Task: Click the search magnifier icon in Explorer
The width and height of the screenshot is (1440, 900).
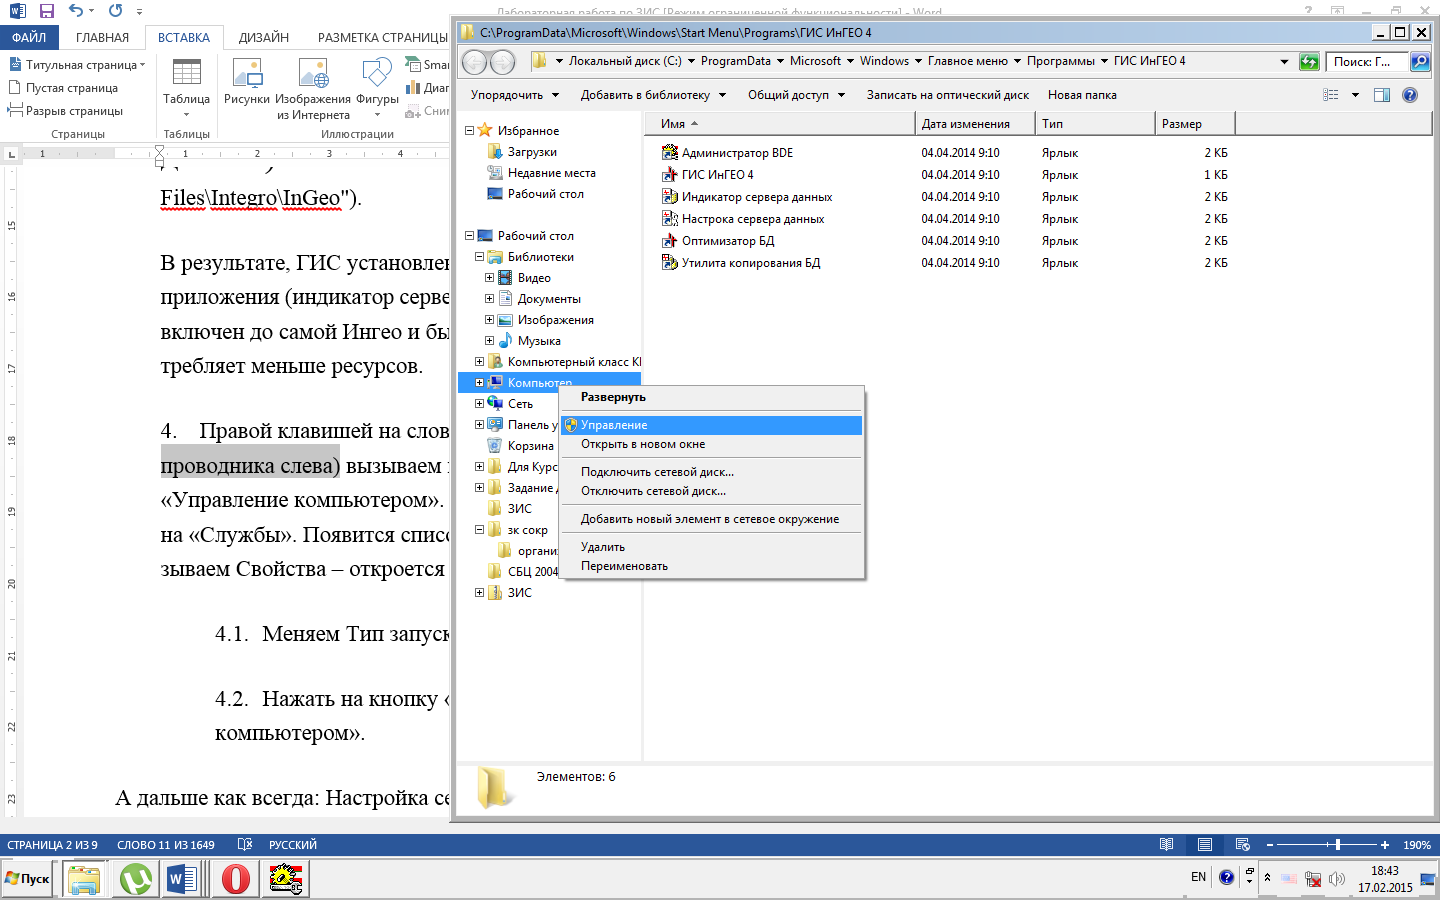Action: [1419, 62]
